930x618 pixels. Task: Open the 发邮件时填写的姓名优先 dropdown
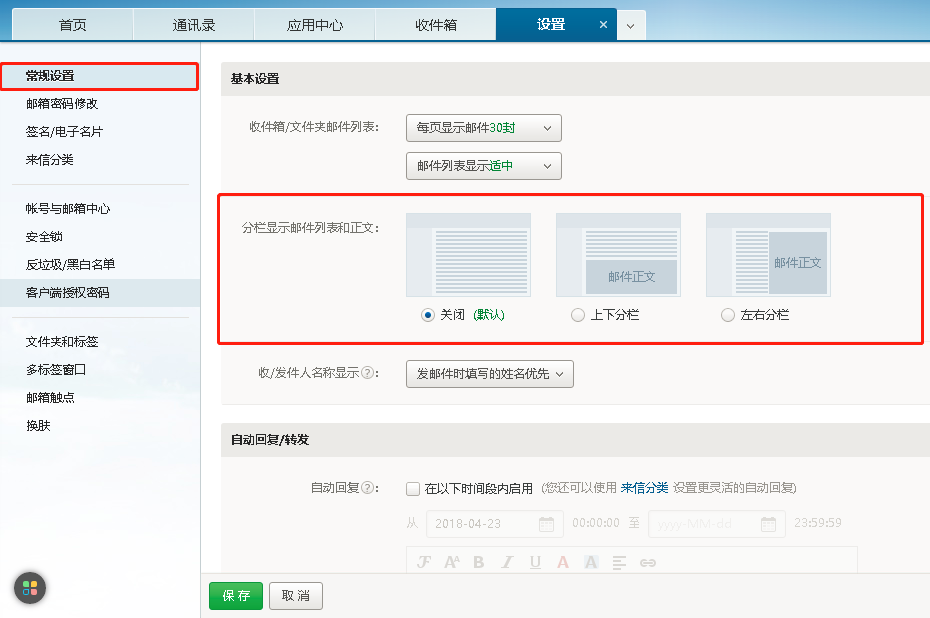[x=489, y=373]
